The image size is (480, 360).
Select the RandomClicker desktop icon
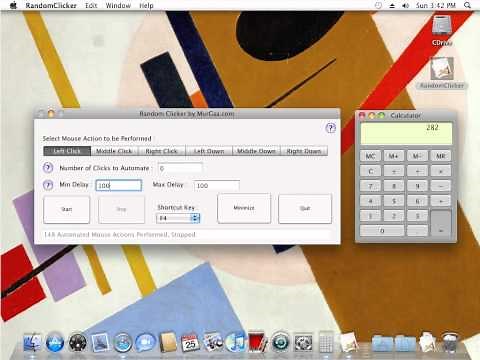(442, 73)
